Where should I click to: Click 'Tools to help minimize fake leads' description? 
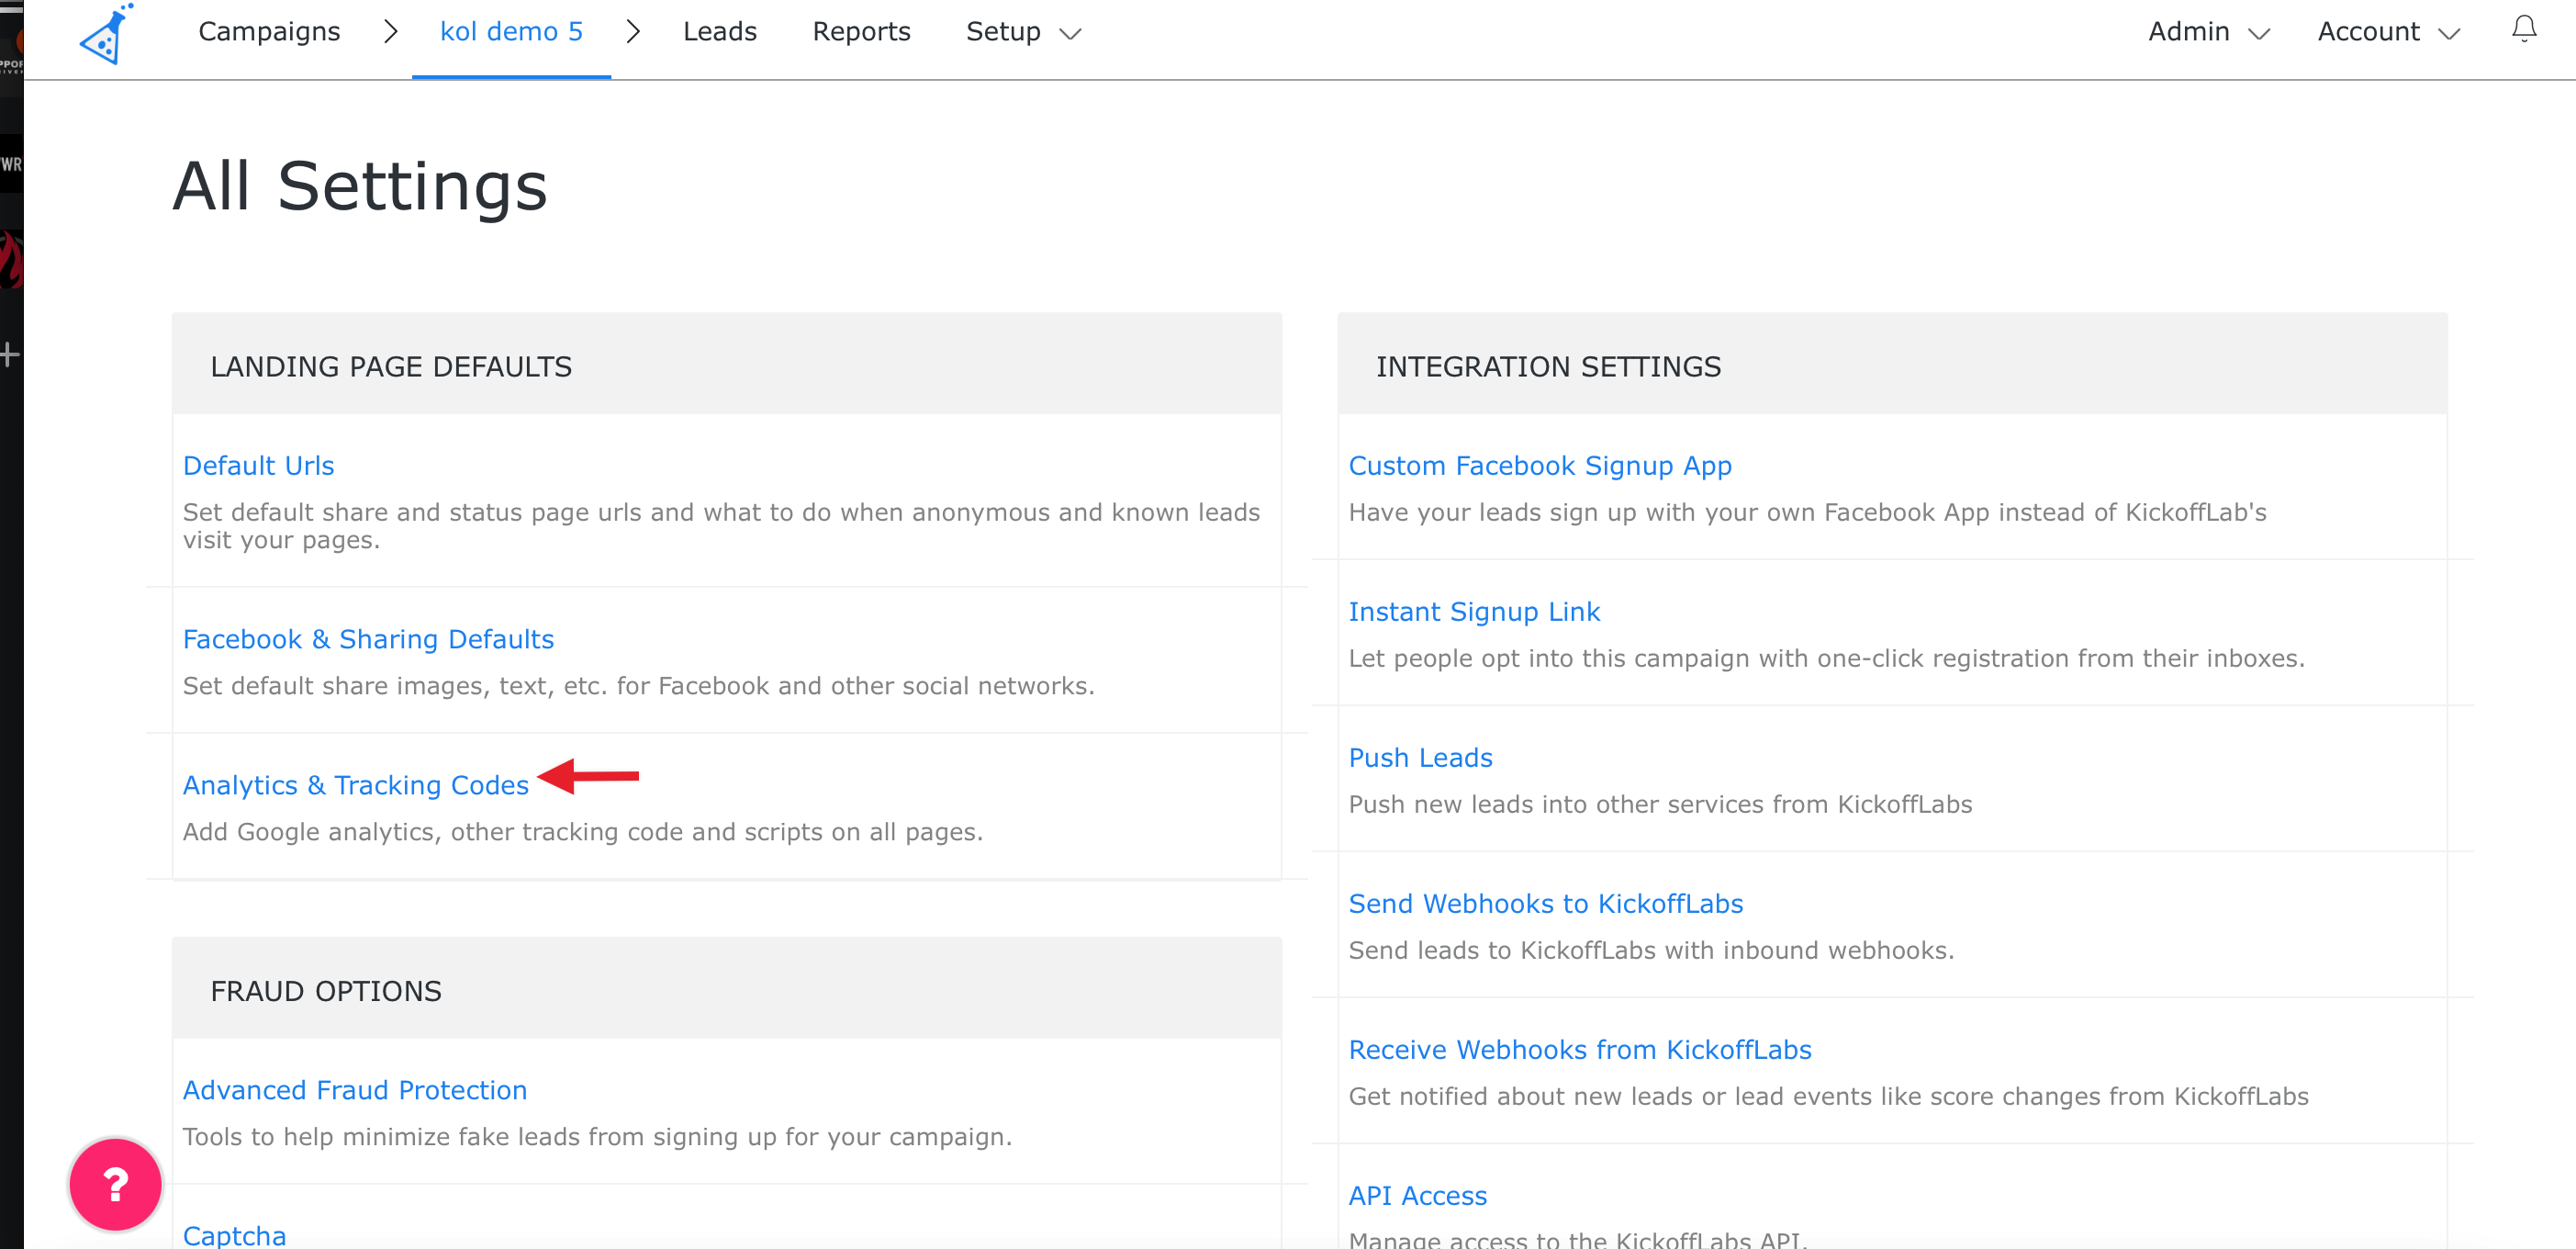[597, 1137]
